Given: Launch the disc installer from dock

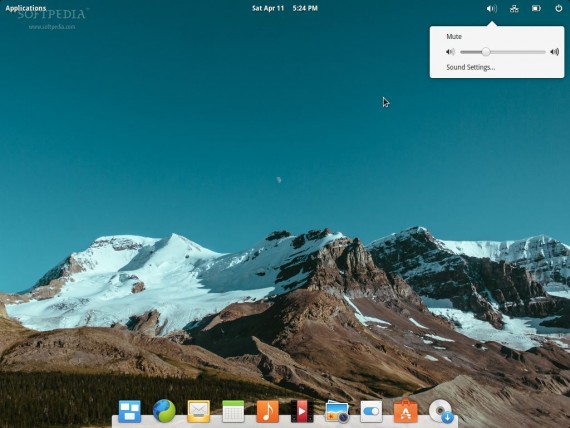Looking at the screenshot, I should pos(441,412).
